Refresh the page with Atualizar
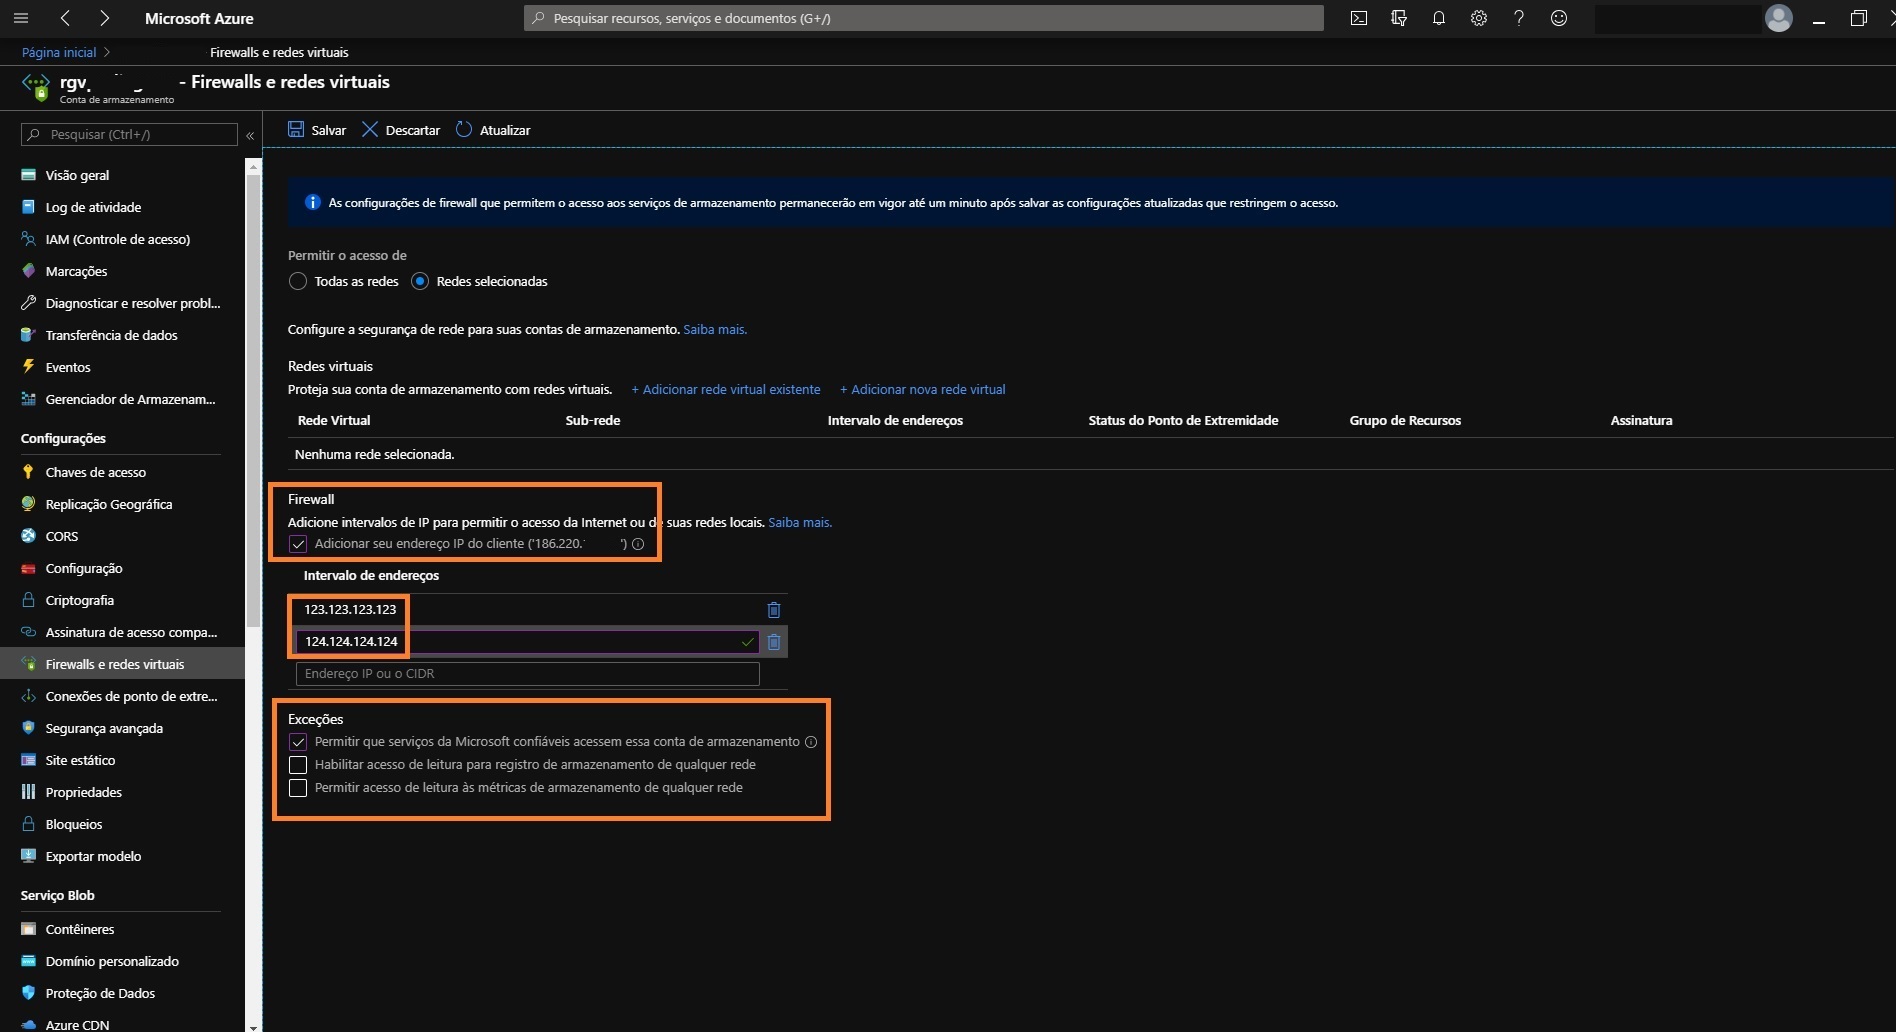Viewport: 1896px width, 1032px height. (493, 130)
